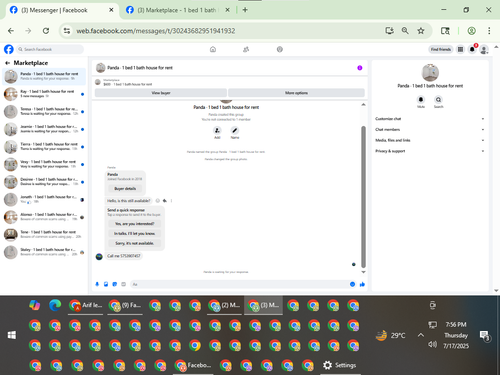
Task: Open Microsoft Edge from the taskbar
Action: 55,305
